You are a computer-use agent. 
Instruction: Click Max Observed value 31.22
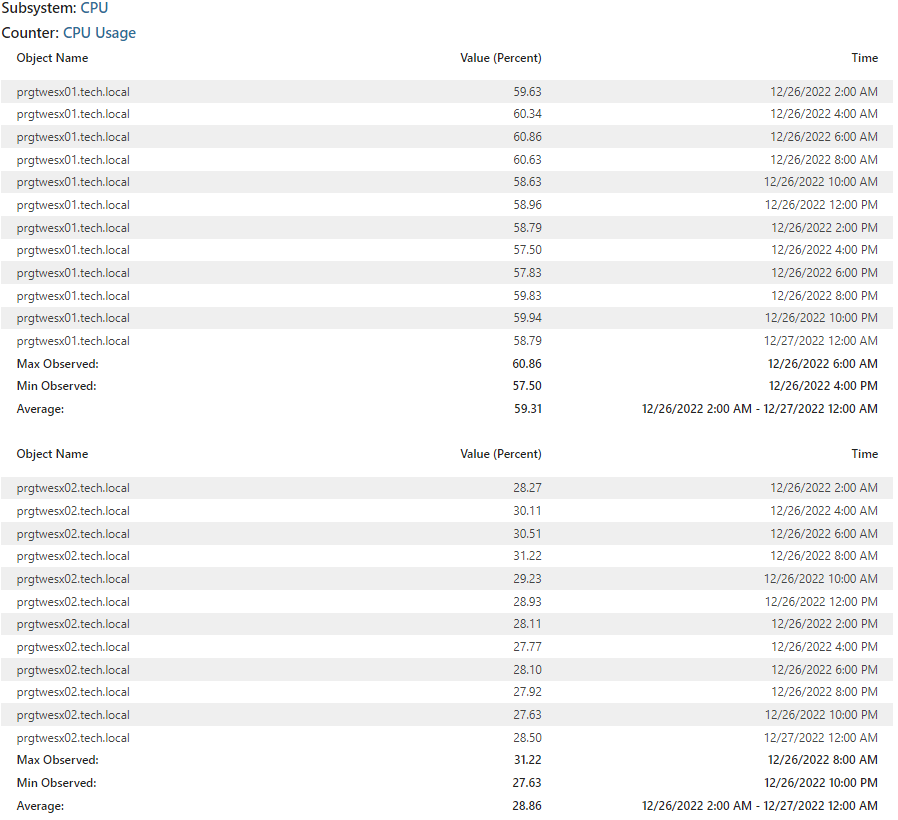(x=527, y=760)
